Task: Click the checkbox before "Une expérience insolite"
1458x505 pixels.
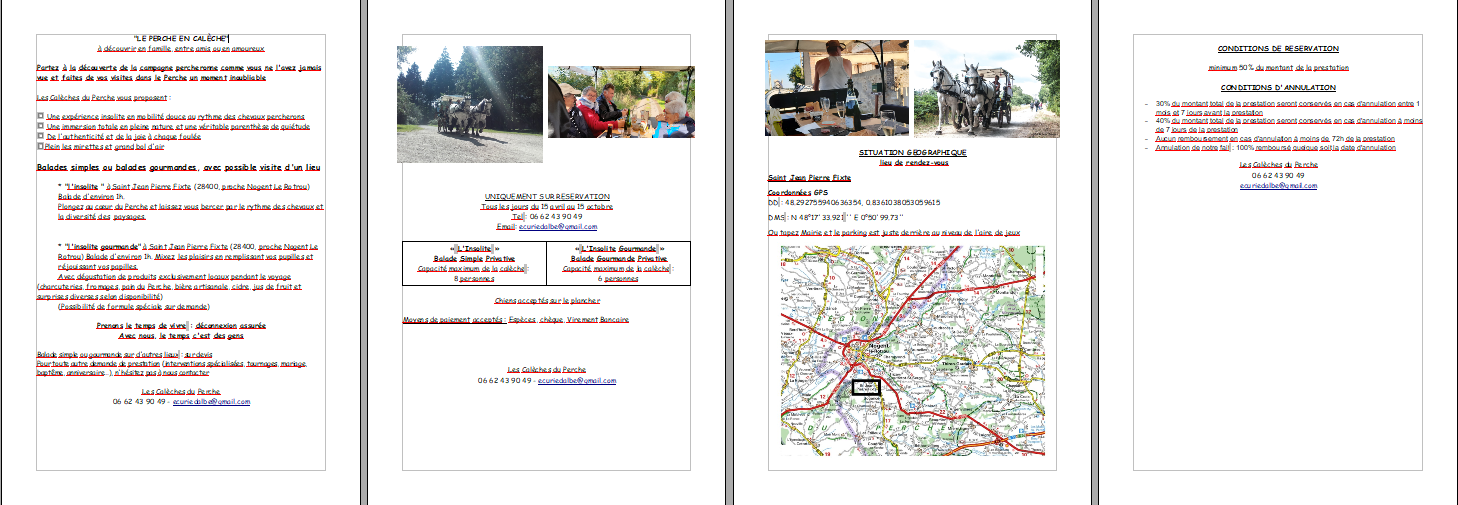Action: 39,117
